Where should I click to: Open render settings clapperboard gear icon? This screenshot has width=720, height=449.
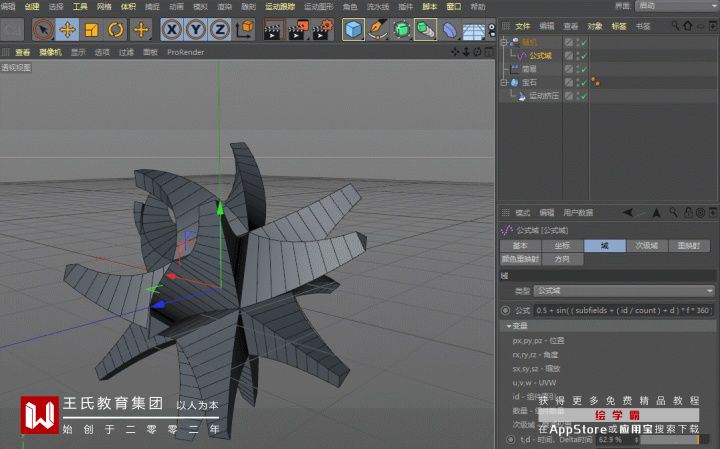(323, 30)
